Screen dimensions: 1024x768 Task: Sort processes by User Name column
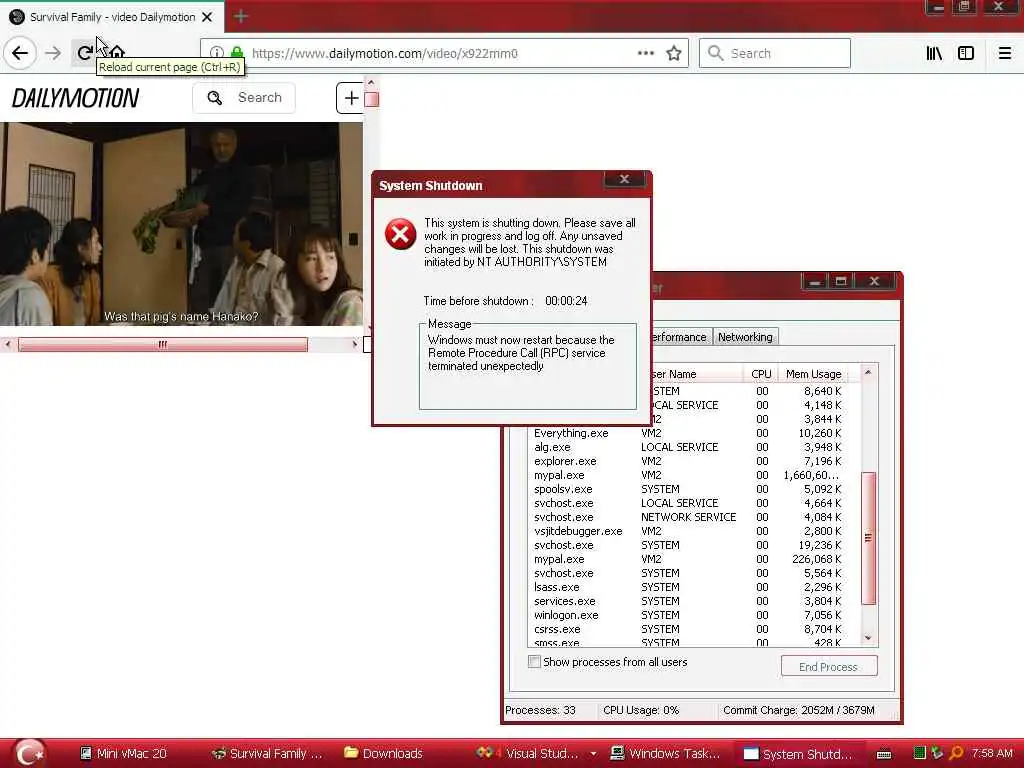pos(697,374)
